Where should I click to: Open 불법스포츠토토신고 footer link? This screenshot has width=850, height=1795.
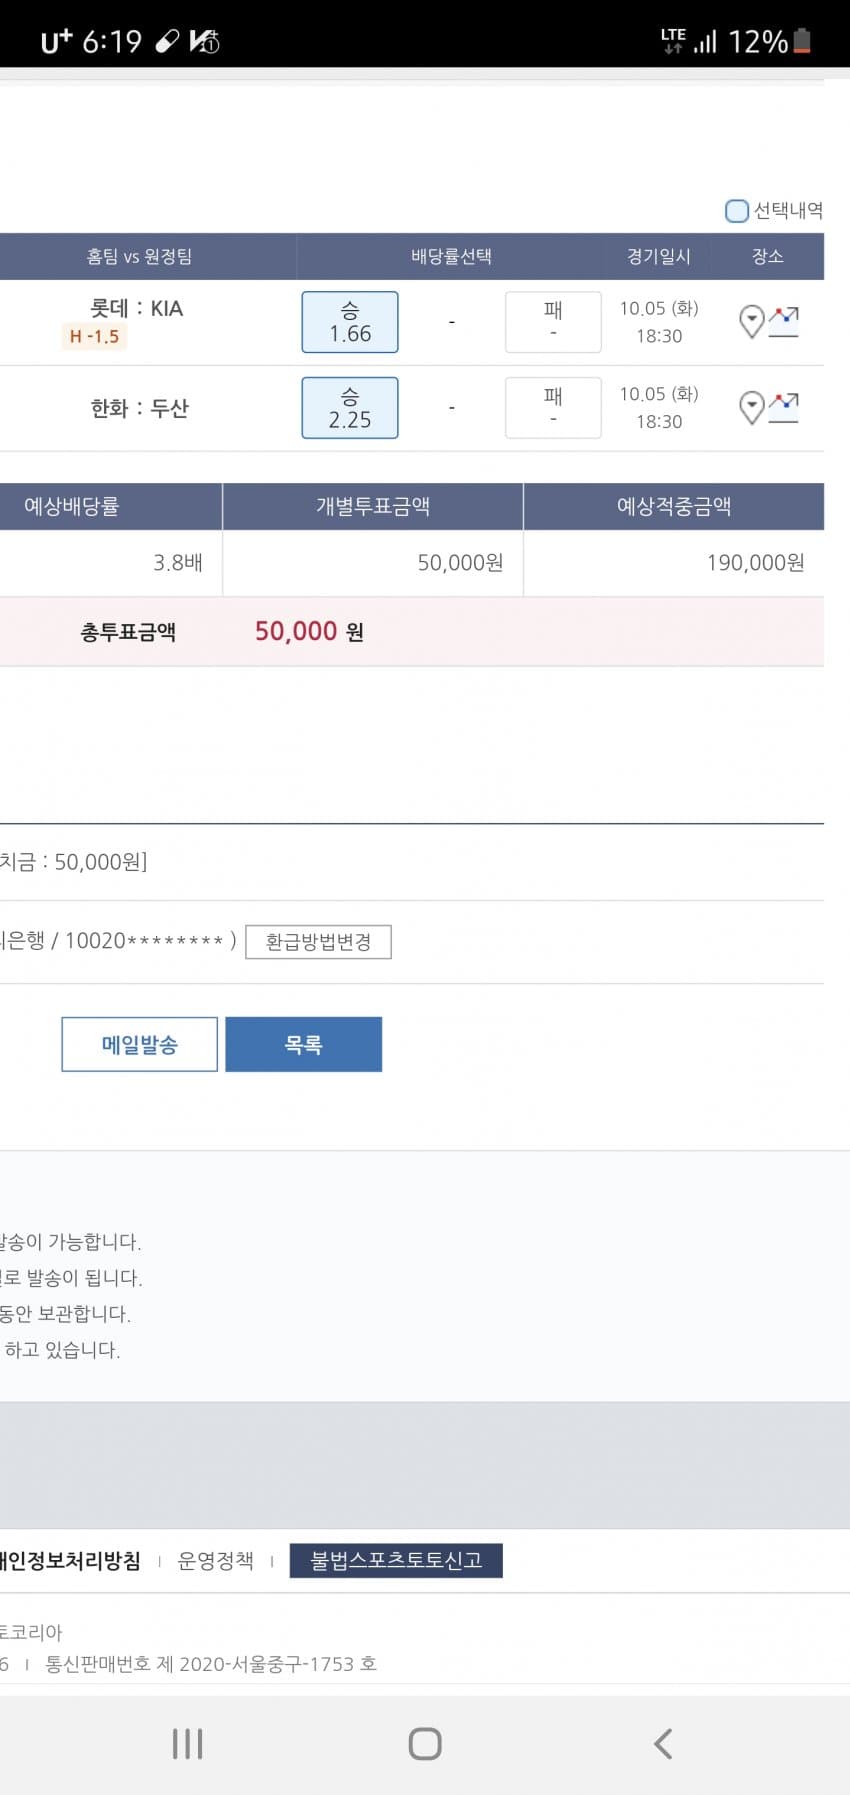(396, 1561)
